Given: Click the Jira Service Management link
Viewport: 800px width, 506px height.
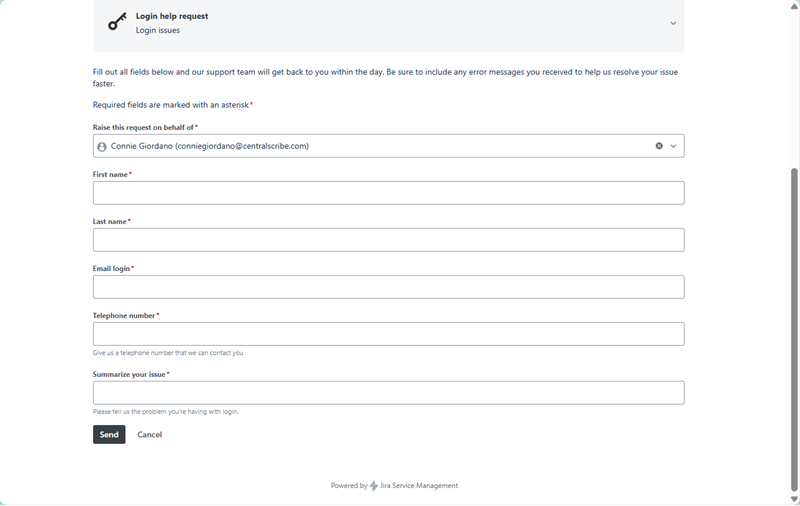Looking at the screenshot, I should (x=419, y=486).
